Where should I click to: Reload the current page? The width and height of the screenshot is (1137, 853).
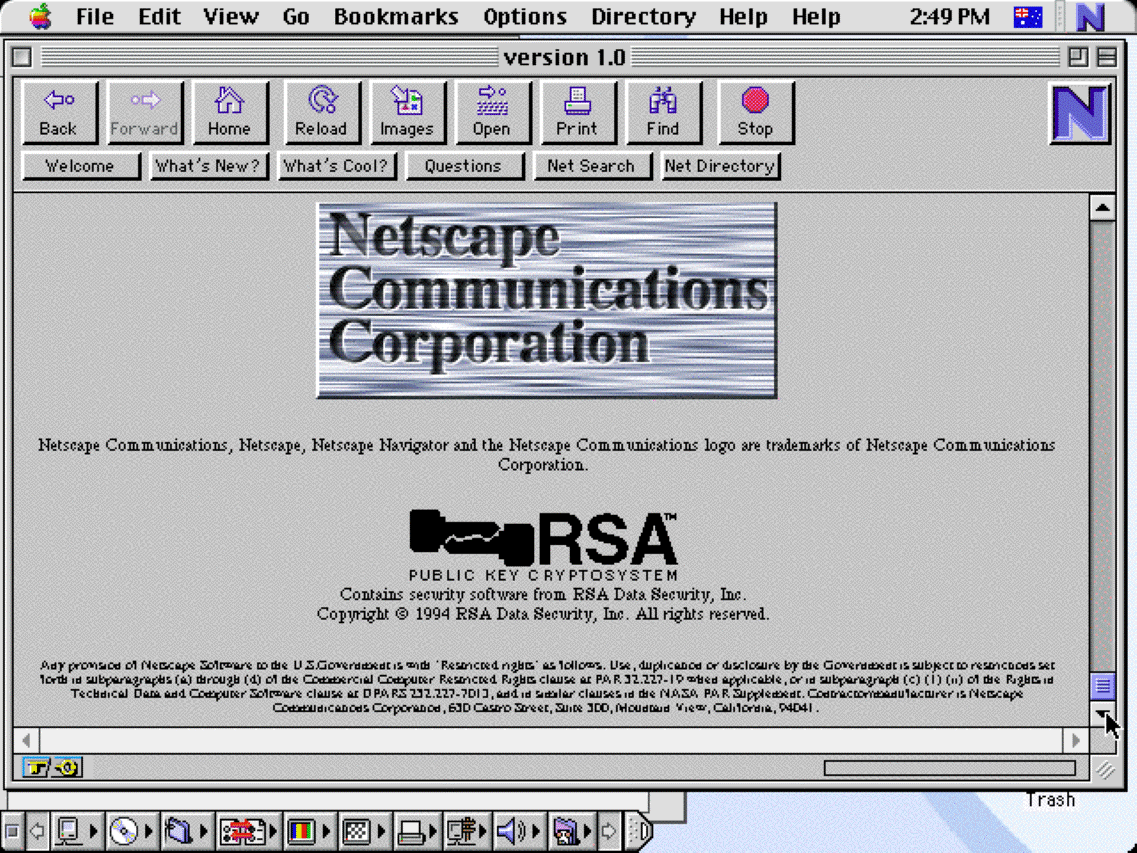pyautogui.click(x=321, y=112)
